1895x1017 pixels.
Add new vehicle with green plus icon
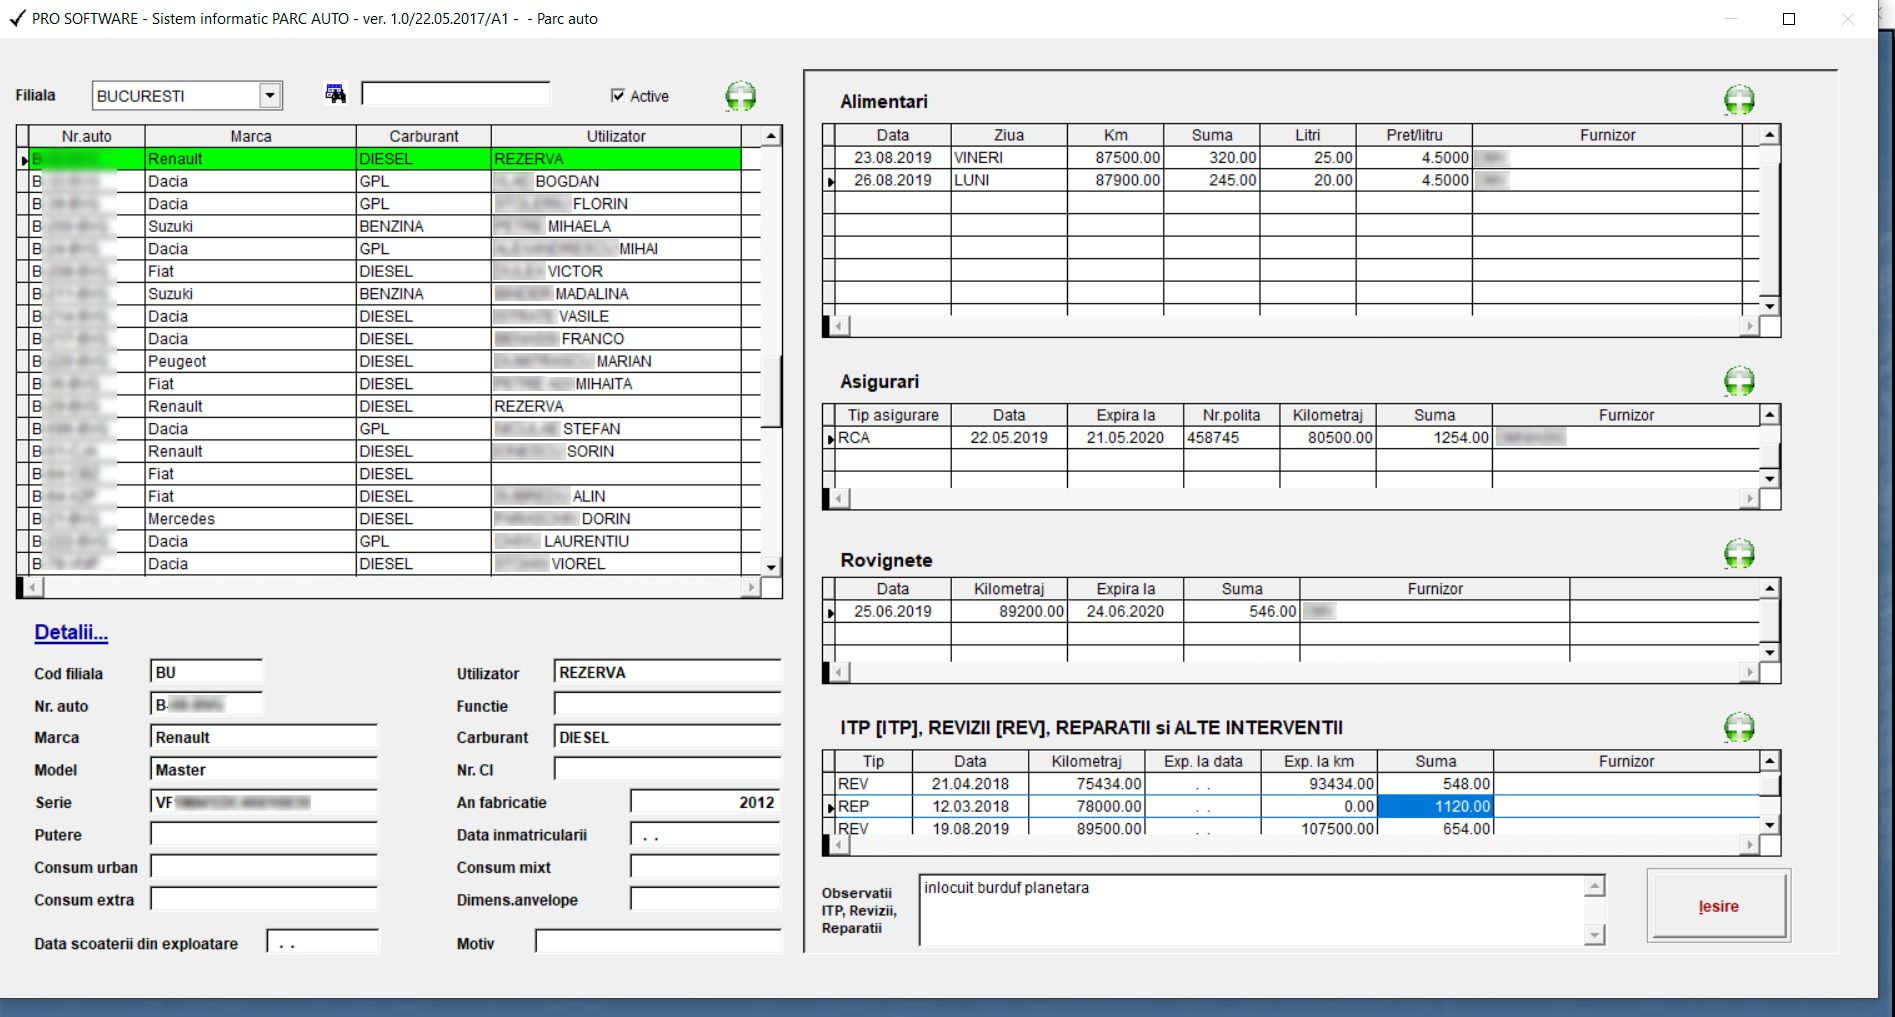coord(740,96)
